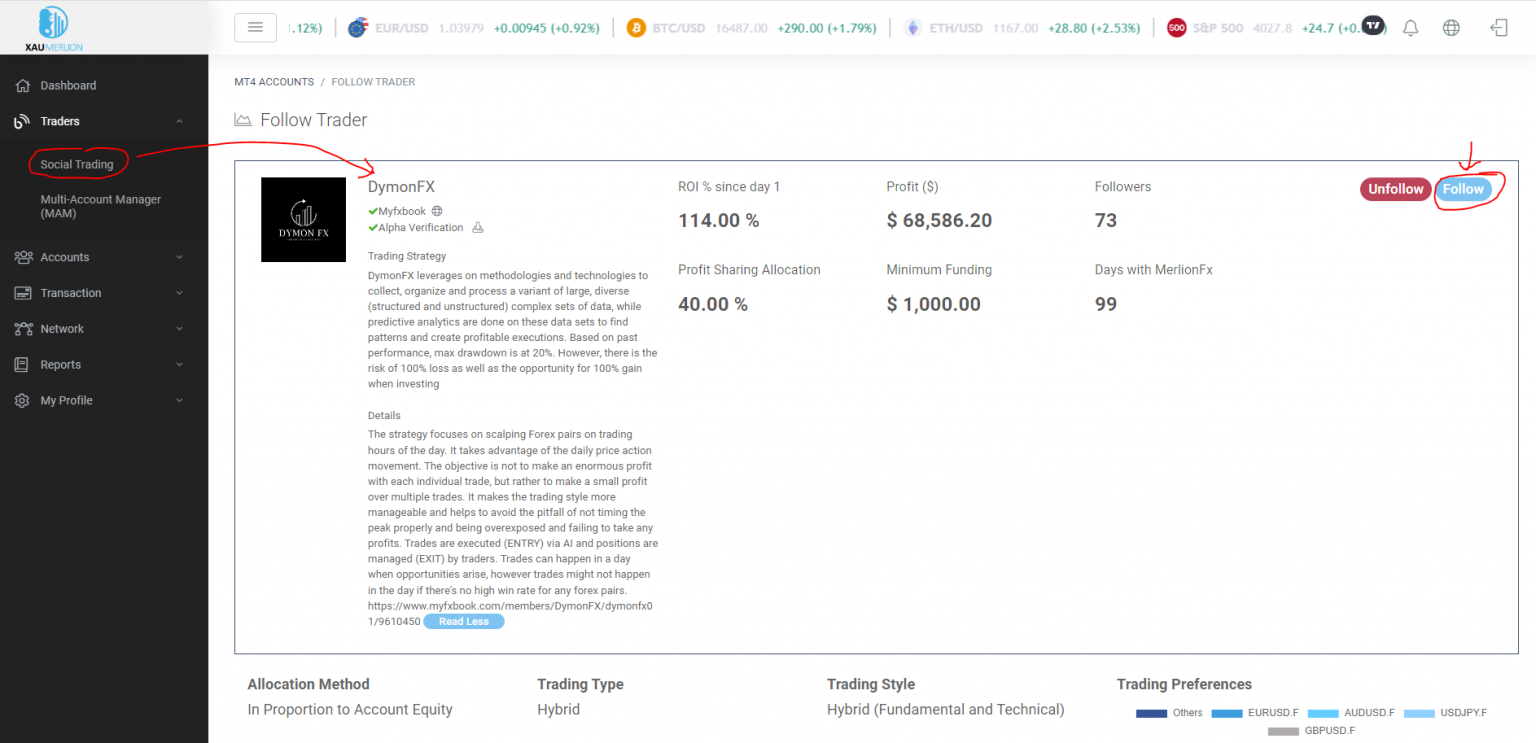Image resolution: width=1536 pixels, height=743 pixels.
Task: Open Multi-Account Manager (MAM) page
Action: tap(100, 206)
